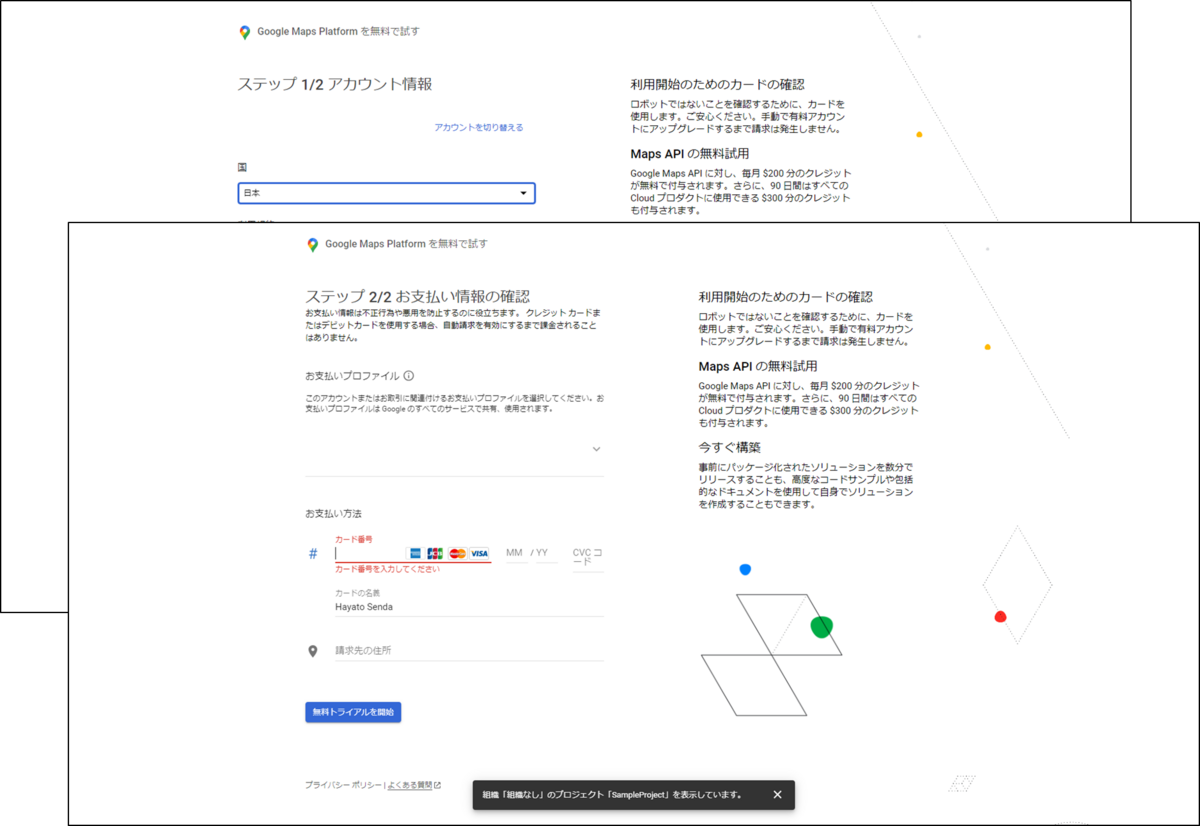1200x826 pixels.
Task: Click the Google Maps Platform logo in the Step 2/2 window
Action: pyautogui.click(x=312, y=244)
